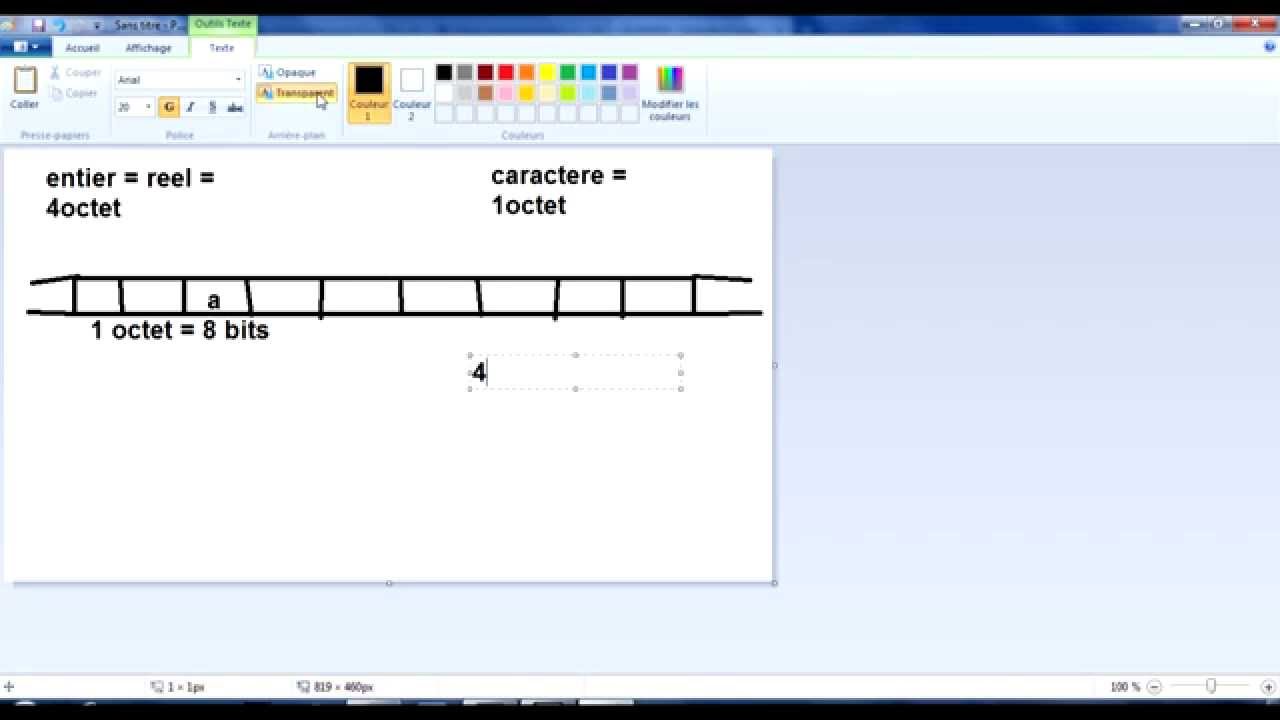Screen dimensions: 1280x720
Task: Click the save icon in title bar
Action: click(x=39, y=25)
